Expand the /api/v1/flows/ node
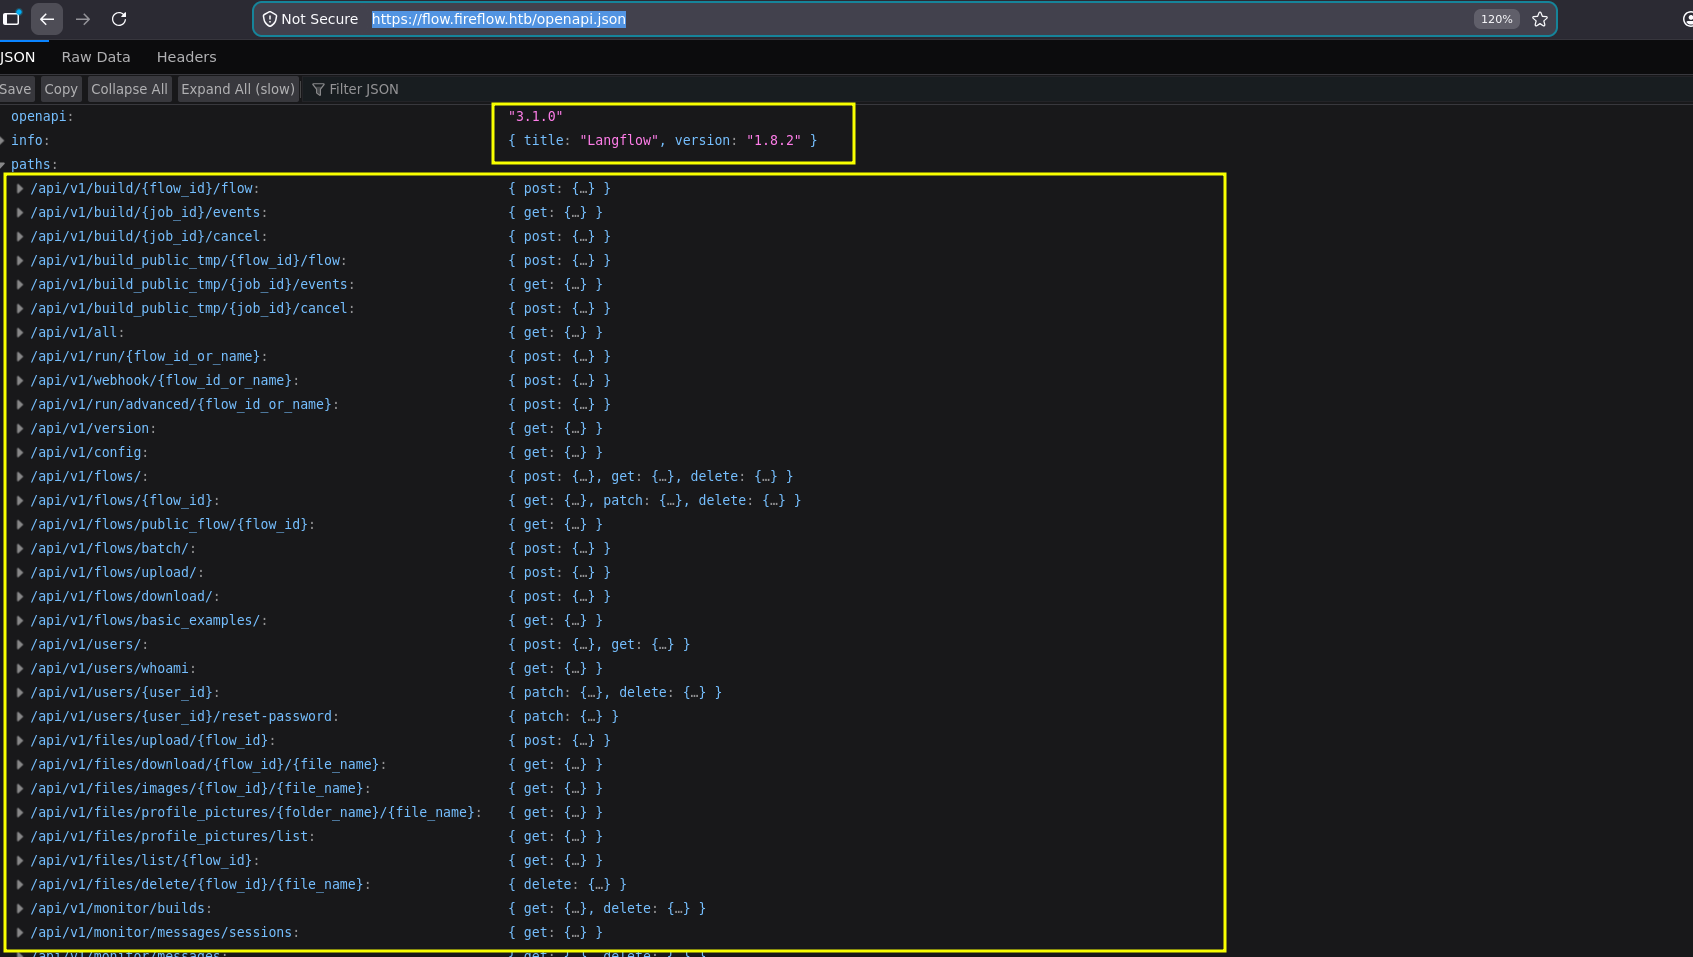Screen dimensions: 1693x957 coord(20,476)
